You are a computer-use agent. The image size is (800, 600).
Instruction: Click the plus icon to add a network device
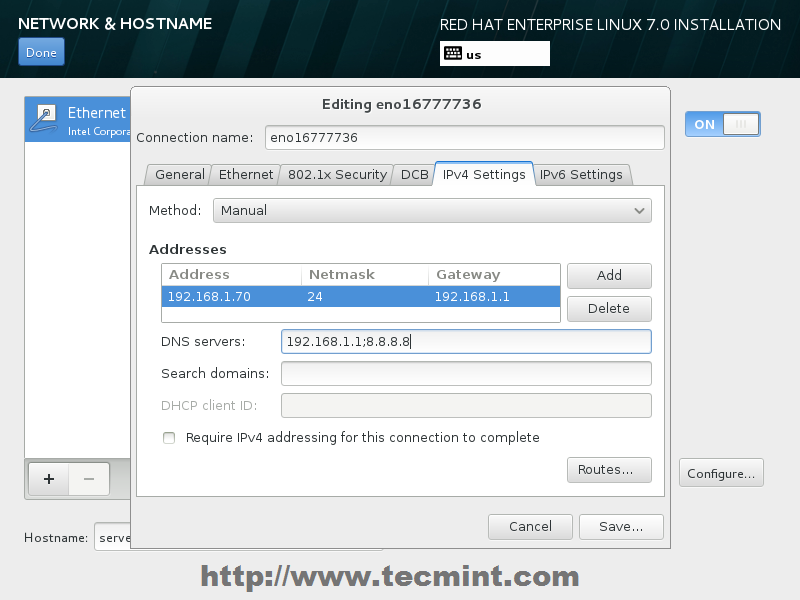49,479
